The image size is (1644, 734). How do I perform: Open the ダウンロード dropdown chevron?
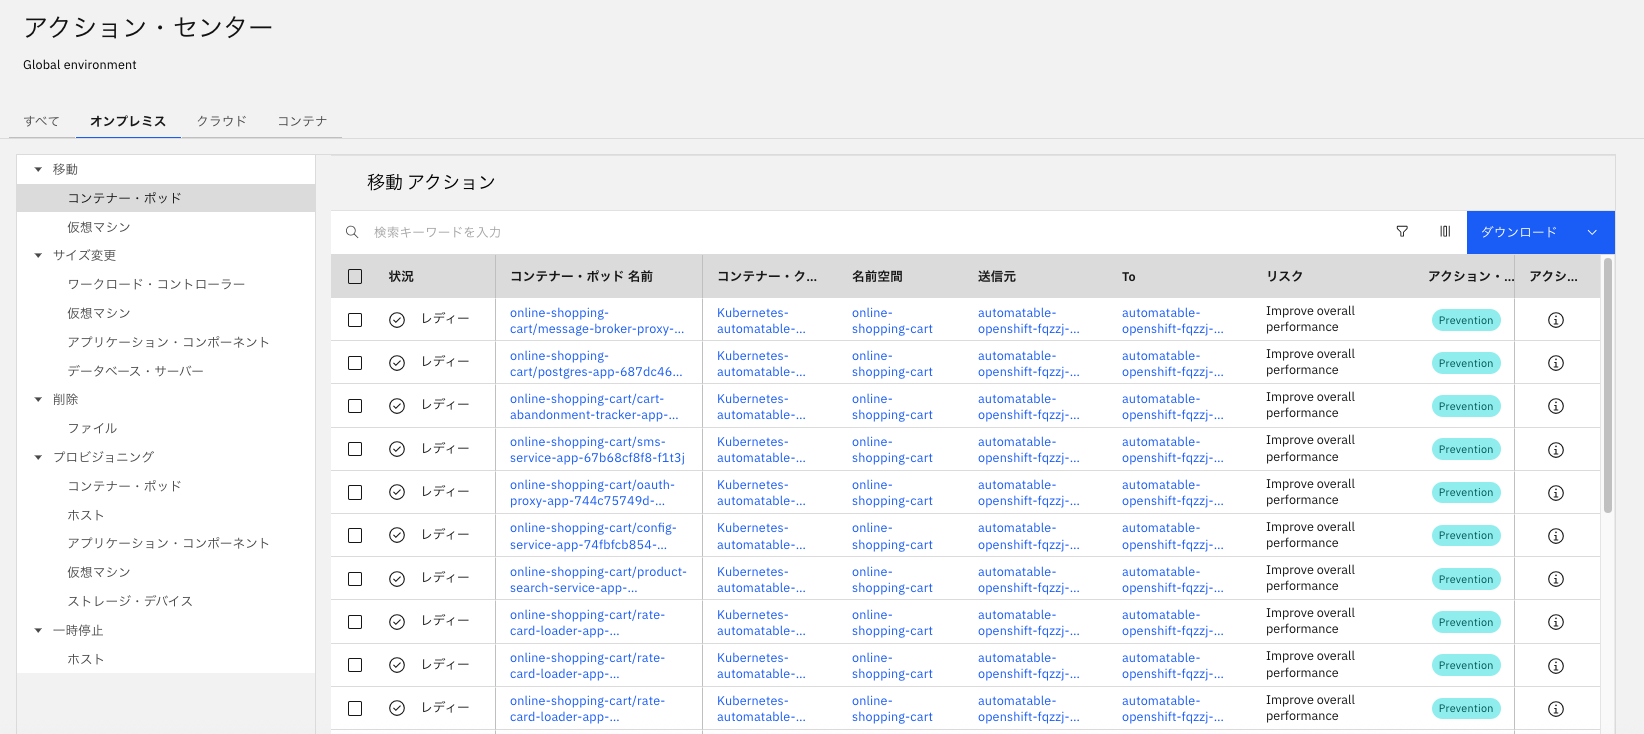[x=1592, y=232]
